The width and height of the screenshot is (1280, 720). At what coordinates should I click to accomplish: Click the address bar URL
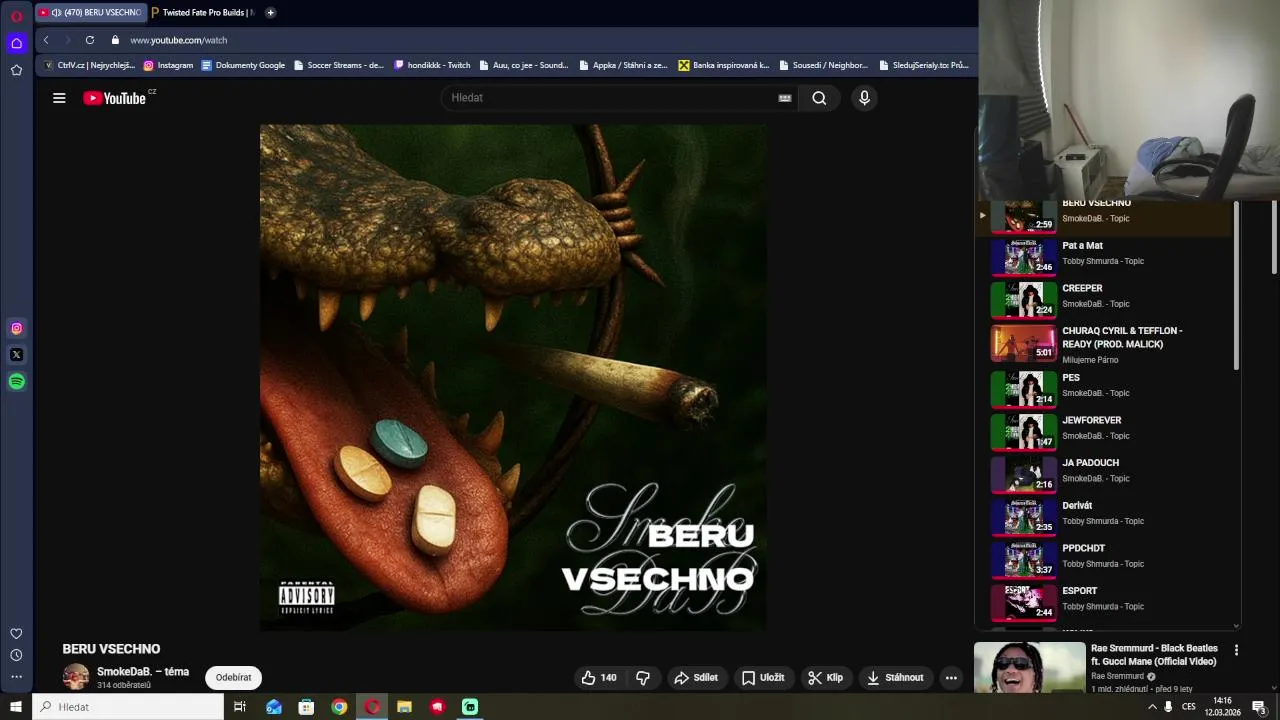tap(179, 40)
